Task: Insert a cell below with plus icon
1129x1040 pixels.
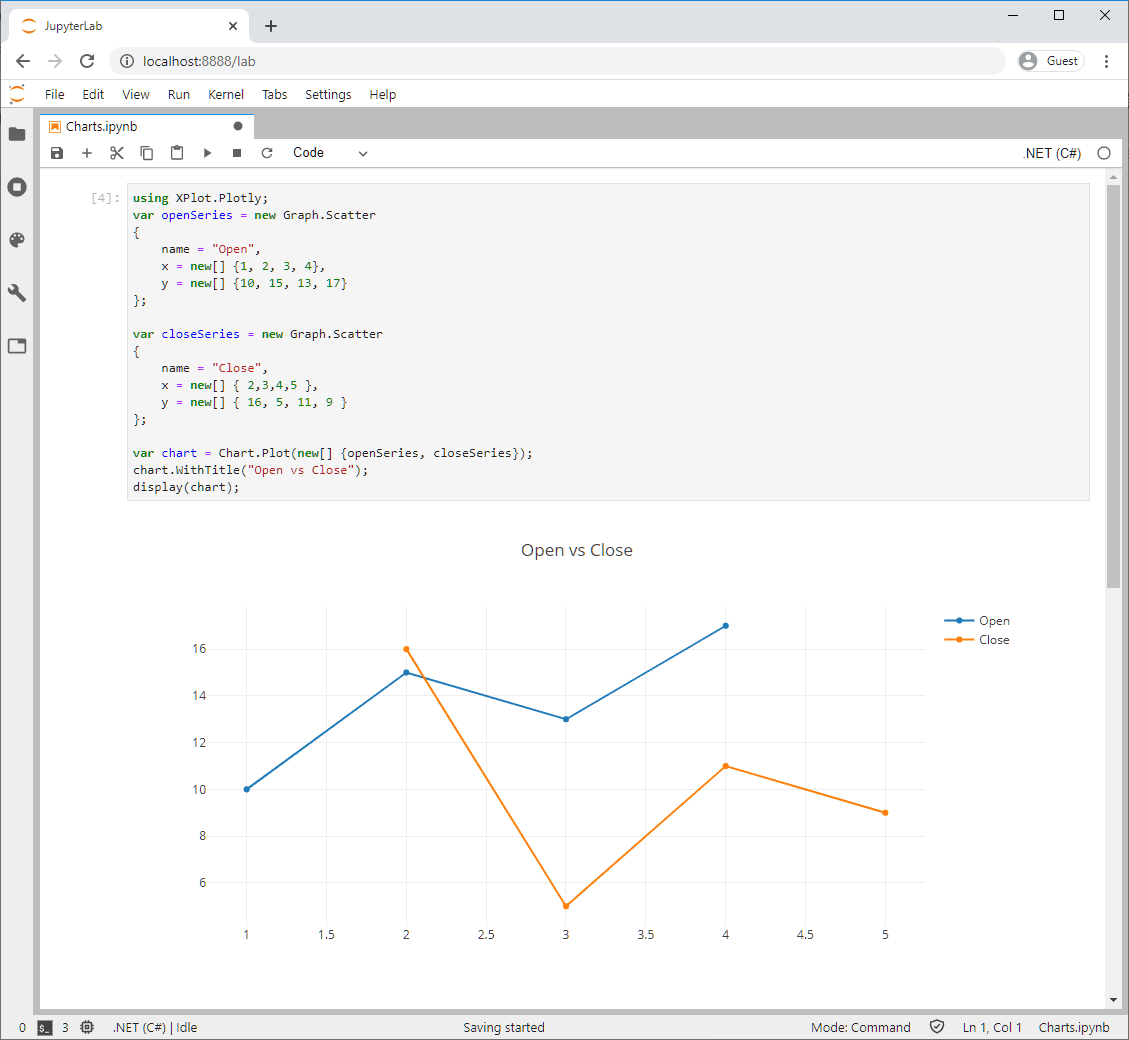Action: pos(87,153)
